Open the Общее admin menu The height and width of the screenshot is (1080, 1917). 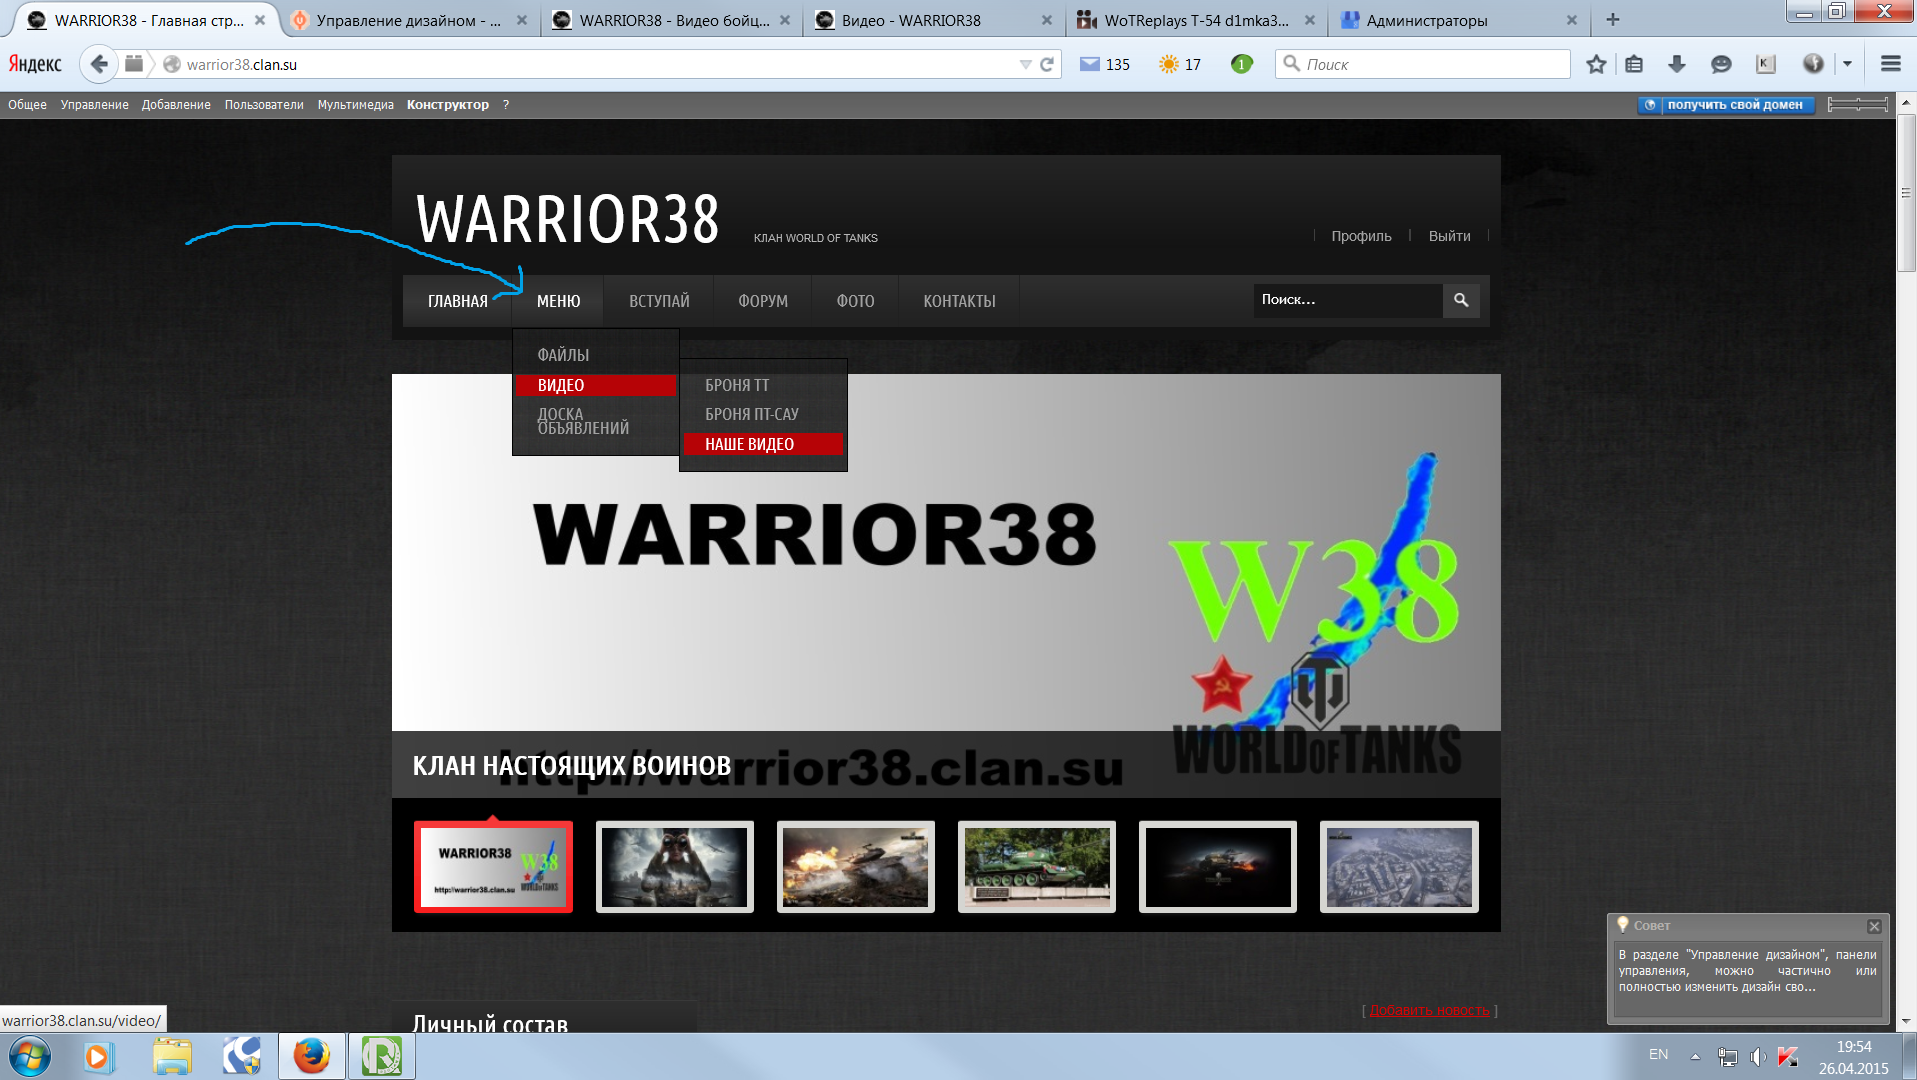pos(27,105)
